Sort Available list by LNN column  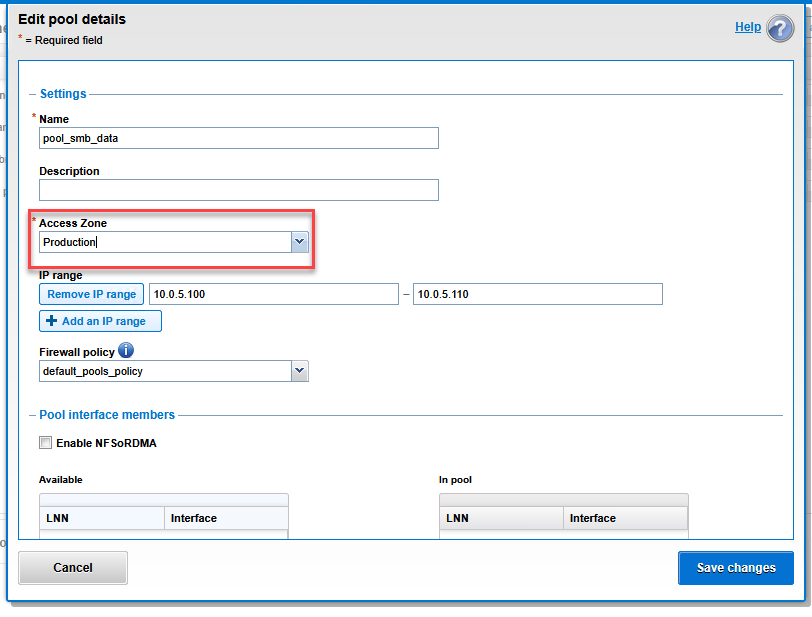(101, 518)
